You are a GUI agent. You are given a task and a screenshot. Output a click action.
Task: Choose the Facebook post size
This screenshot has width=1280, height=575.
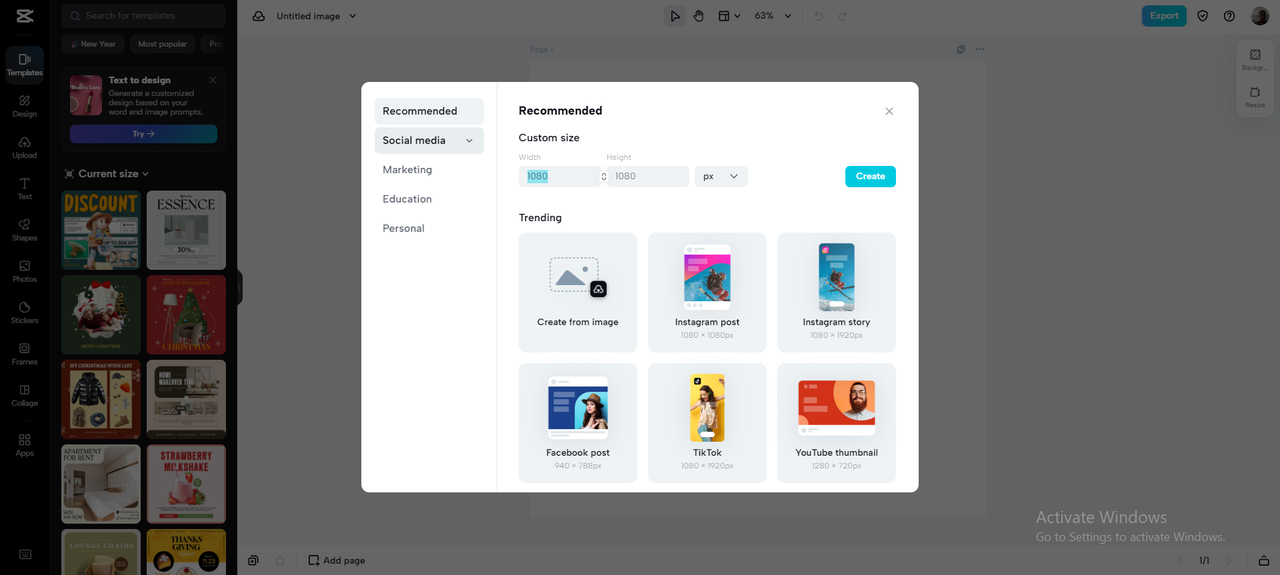pos(578,423)
